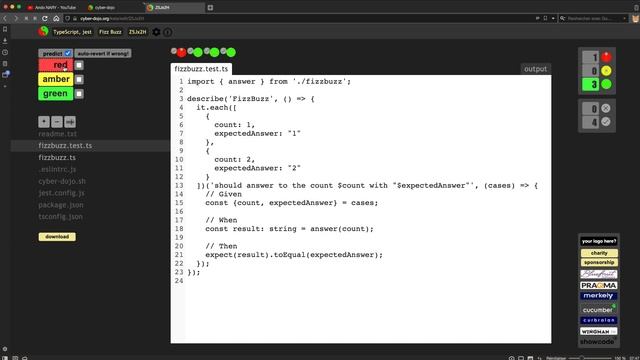The height and width of the screenshot is (360, 640).
Task: Go to browser home page icon
Action: (x=56, y=18)
